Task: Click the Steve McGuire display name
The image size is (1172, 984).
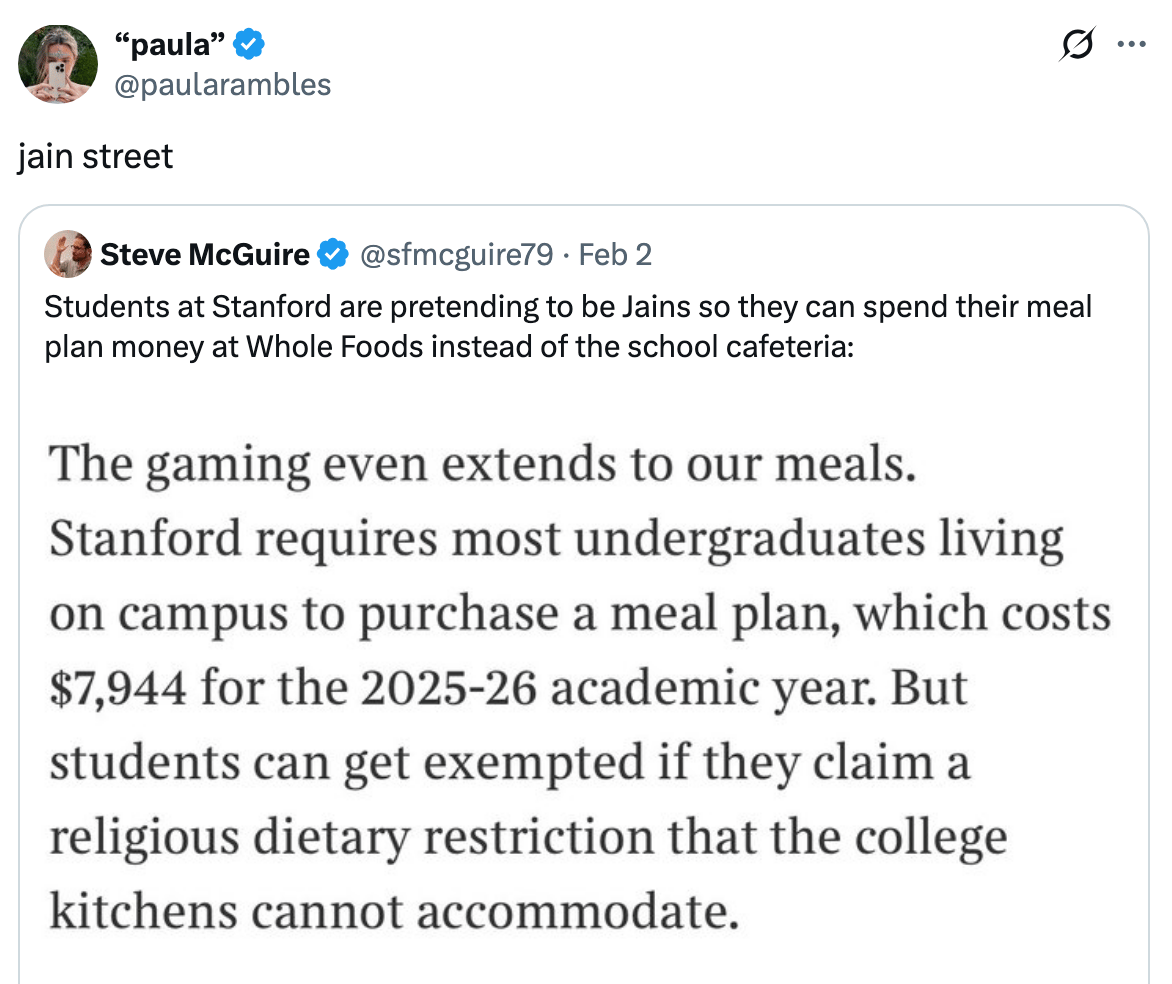Action: coord(205,255)
